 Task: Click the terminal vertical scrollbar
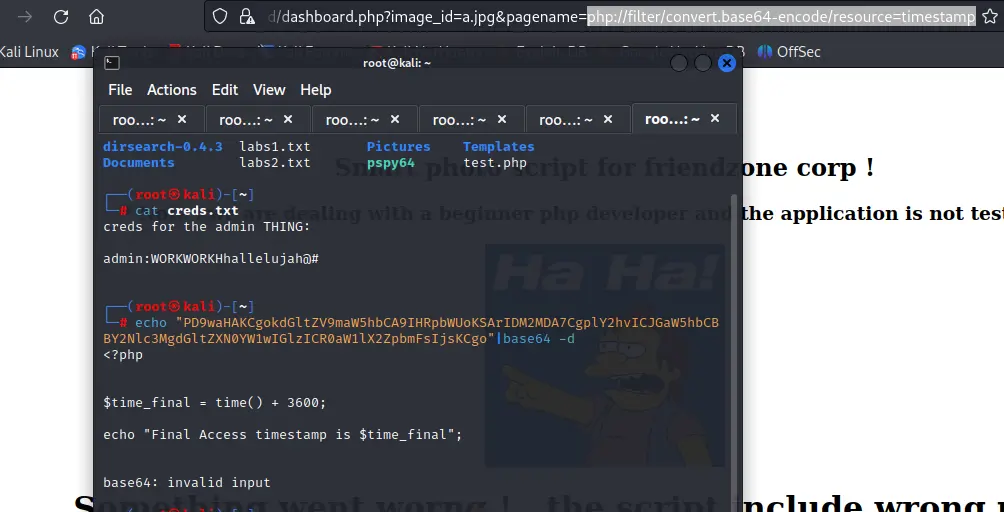tap(734, 352)
